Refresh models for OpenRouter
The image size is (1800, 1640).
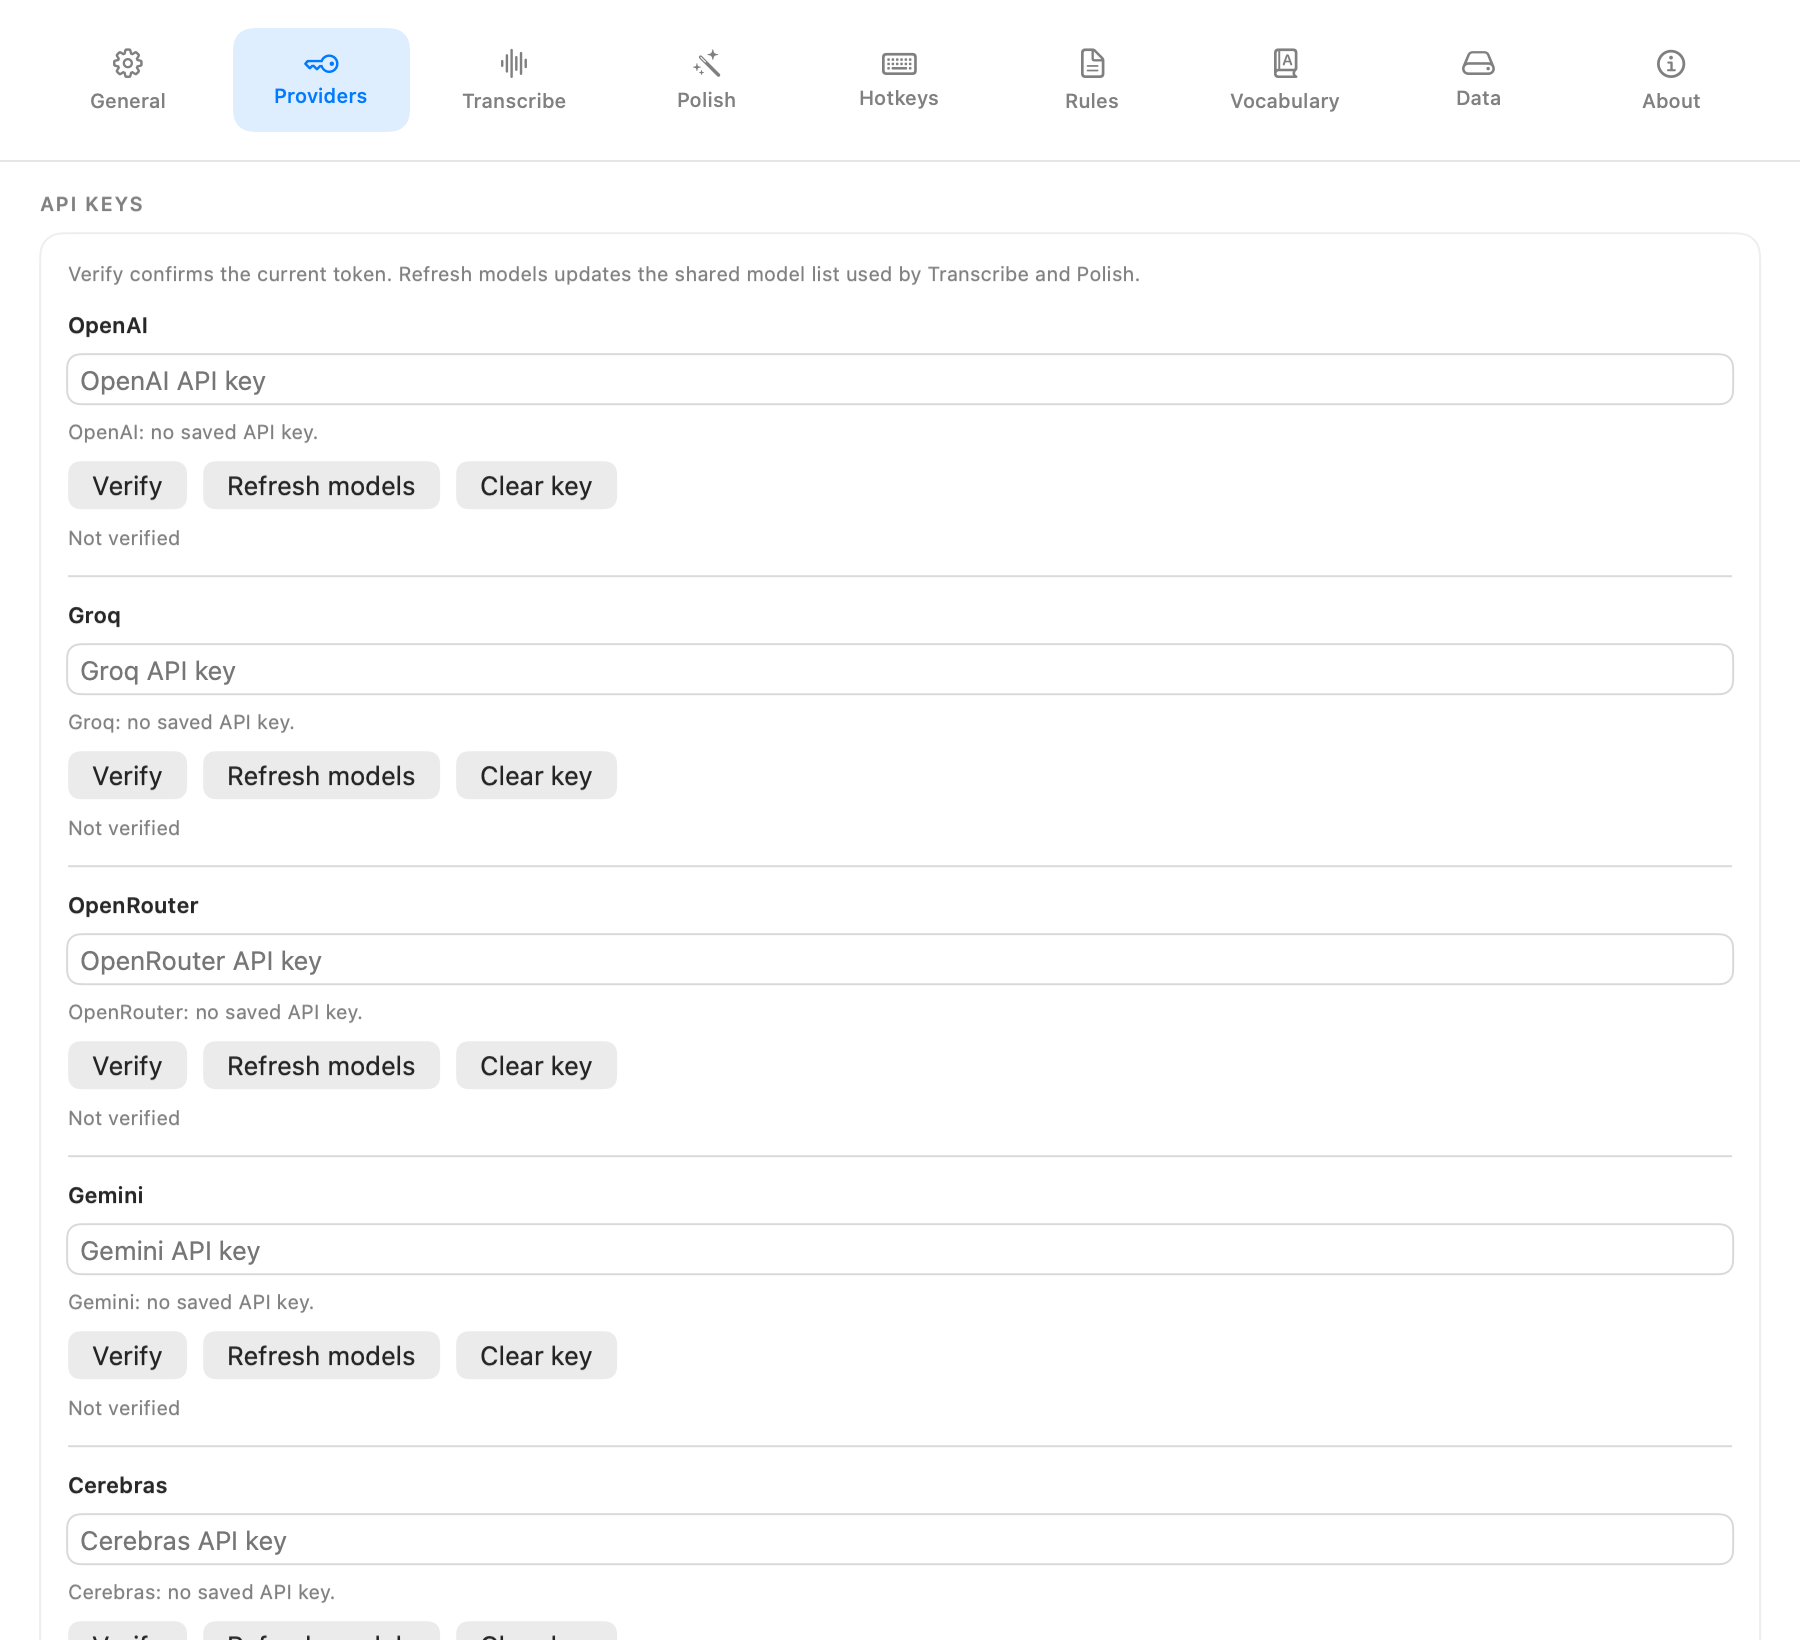[x=321, y=1066]
